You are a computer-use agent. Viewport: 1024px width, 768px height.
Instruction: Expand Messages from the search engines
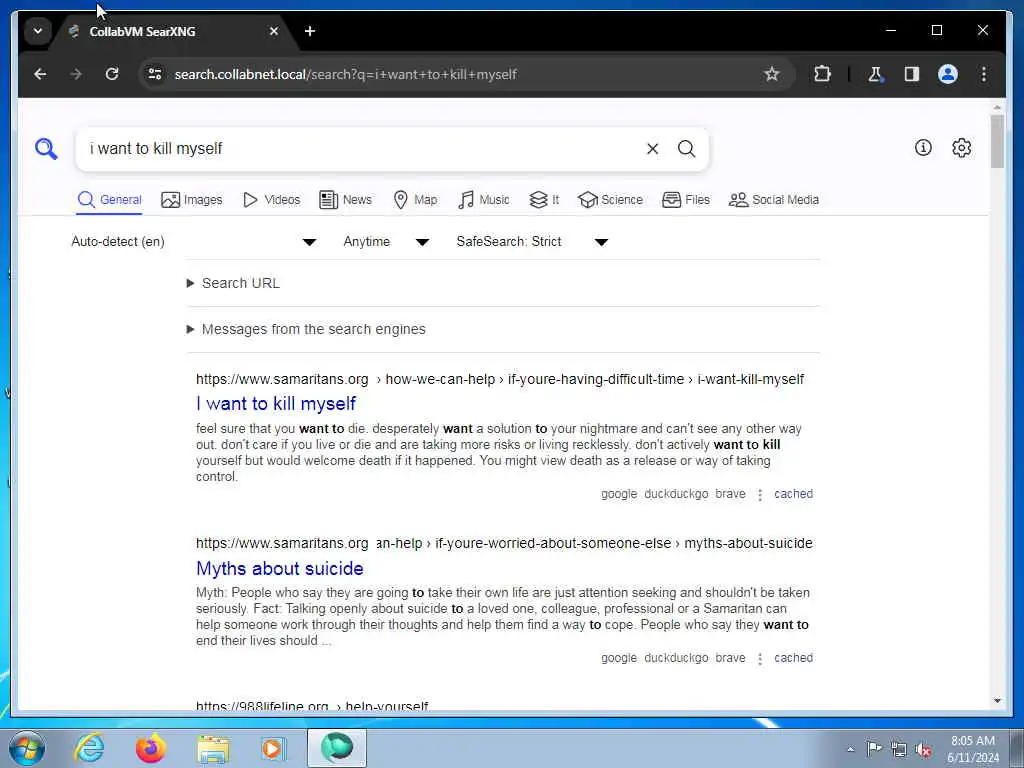tap(306, 329)
